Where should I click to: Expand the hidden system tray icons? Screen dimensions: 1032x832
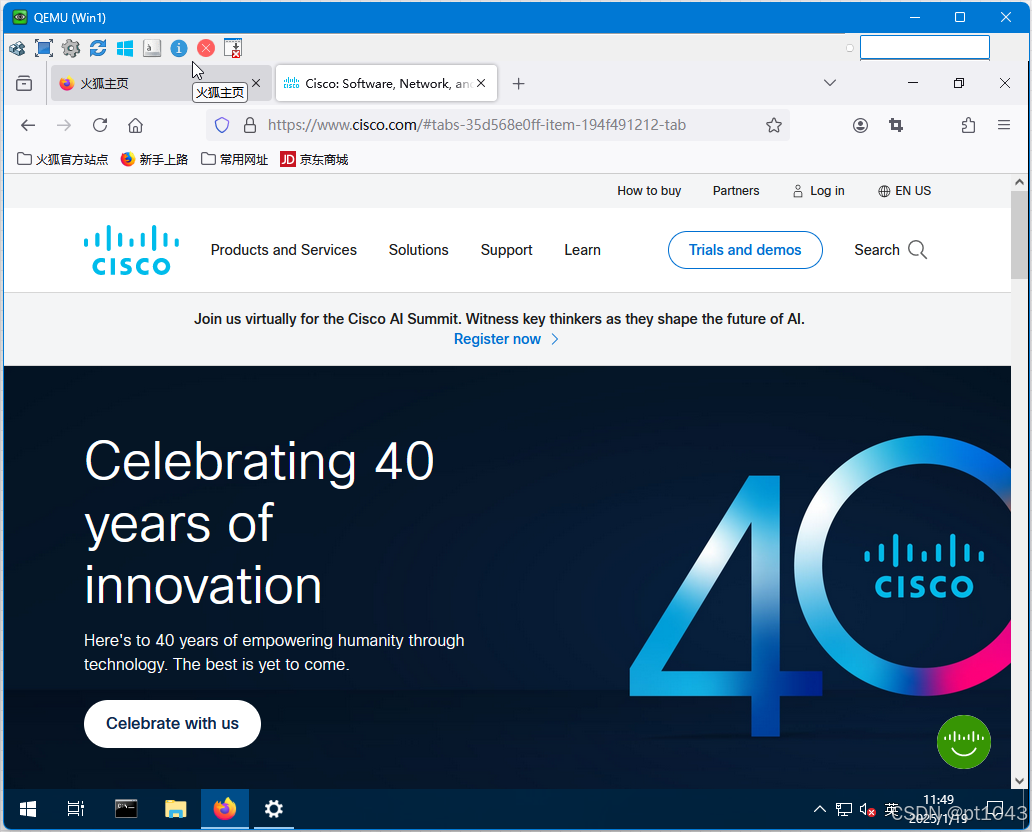pos(819,810)
